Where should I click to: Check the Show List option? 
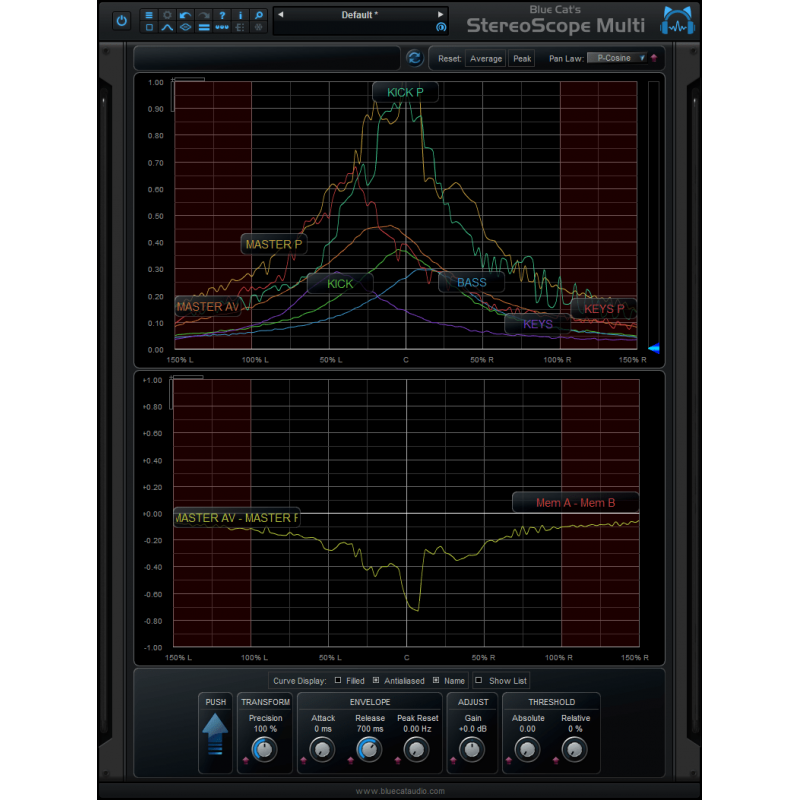[479, 681]
